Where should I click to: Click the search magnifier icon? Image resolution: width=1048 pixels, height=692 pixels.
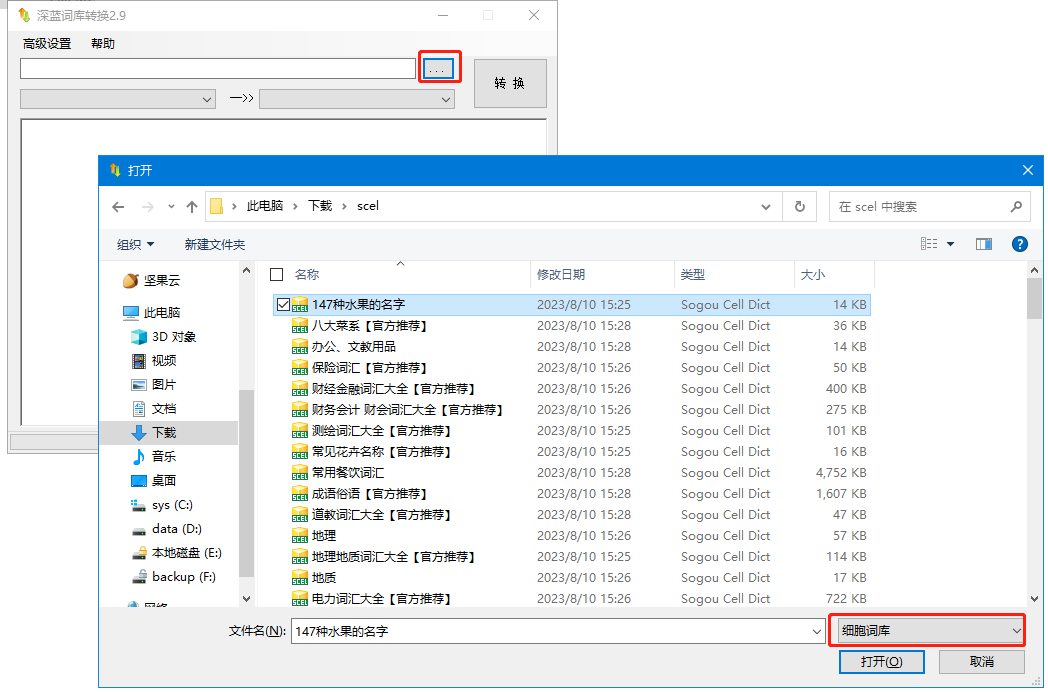[1016, 207]
